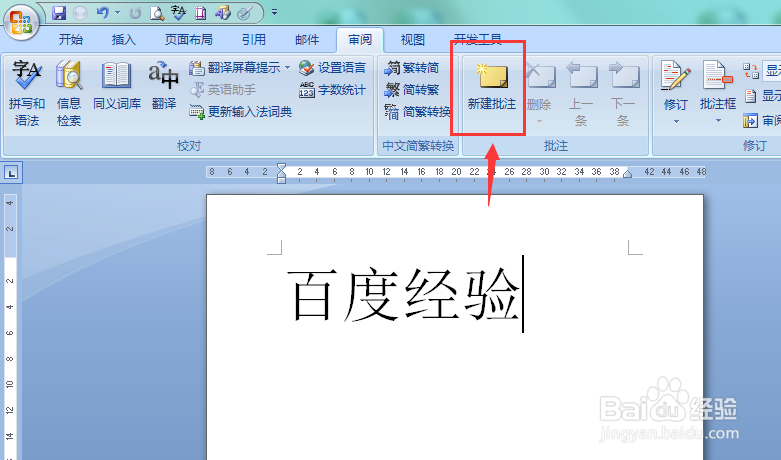
Task: Click the disabled 英语助手 item
Action: [223, 90]
